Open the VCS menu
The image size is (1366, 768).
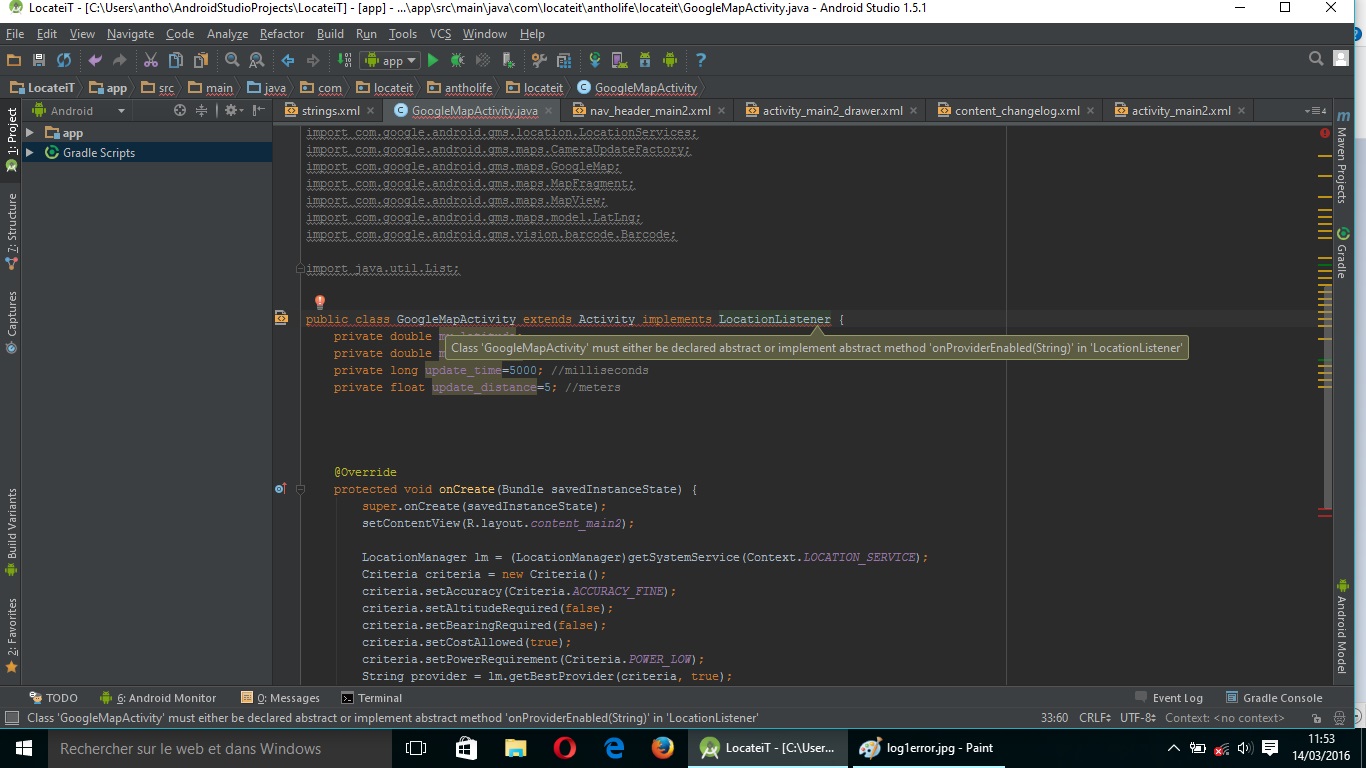click(440, 34)
